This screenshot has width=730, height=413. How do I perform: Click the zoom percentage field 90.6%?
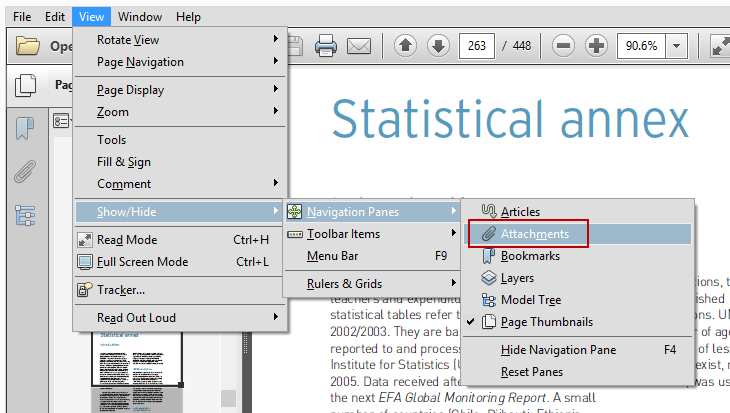pyautogui.click(x=642, y=46)
